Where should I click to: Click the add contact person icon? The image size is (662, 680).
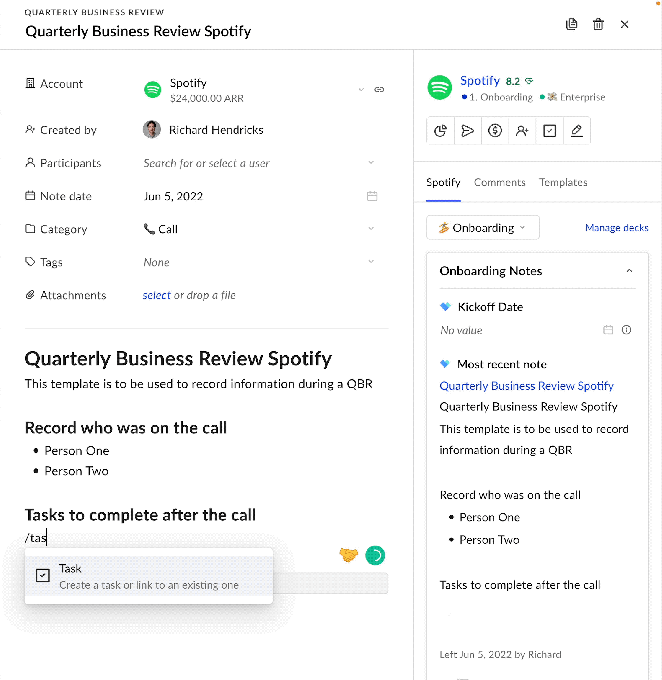[x=522, y=130]
